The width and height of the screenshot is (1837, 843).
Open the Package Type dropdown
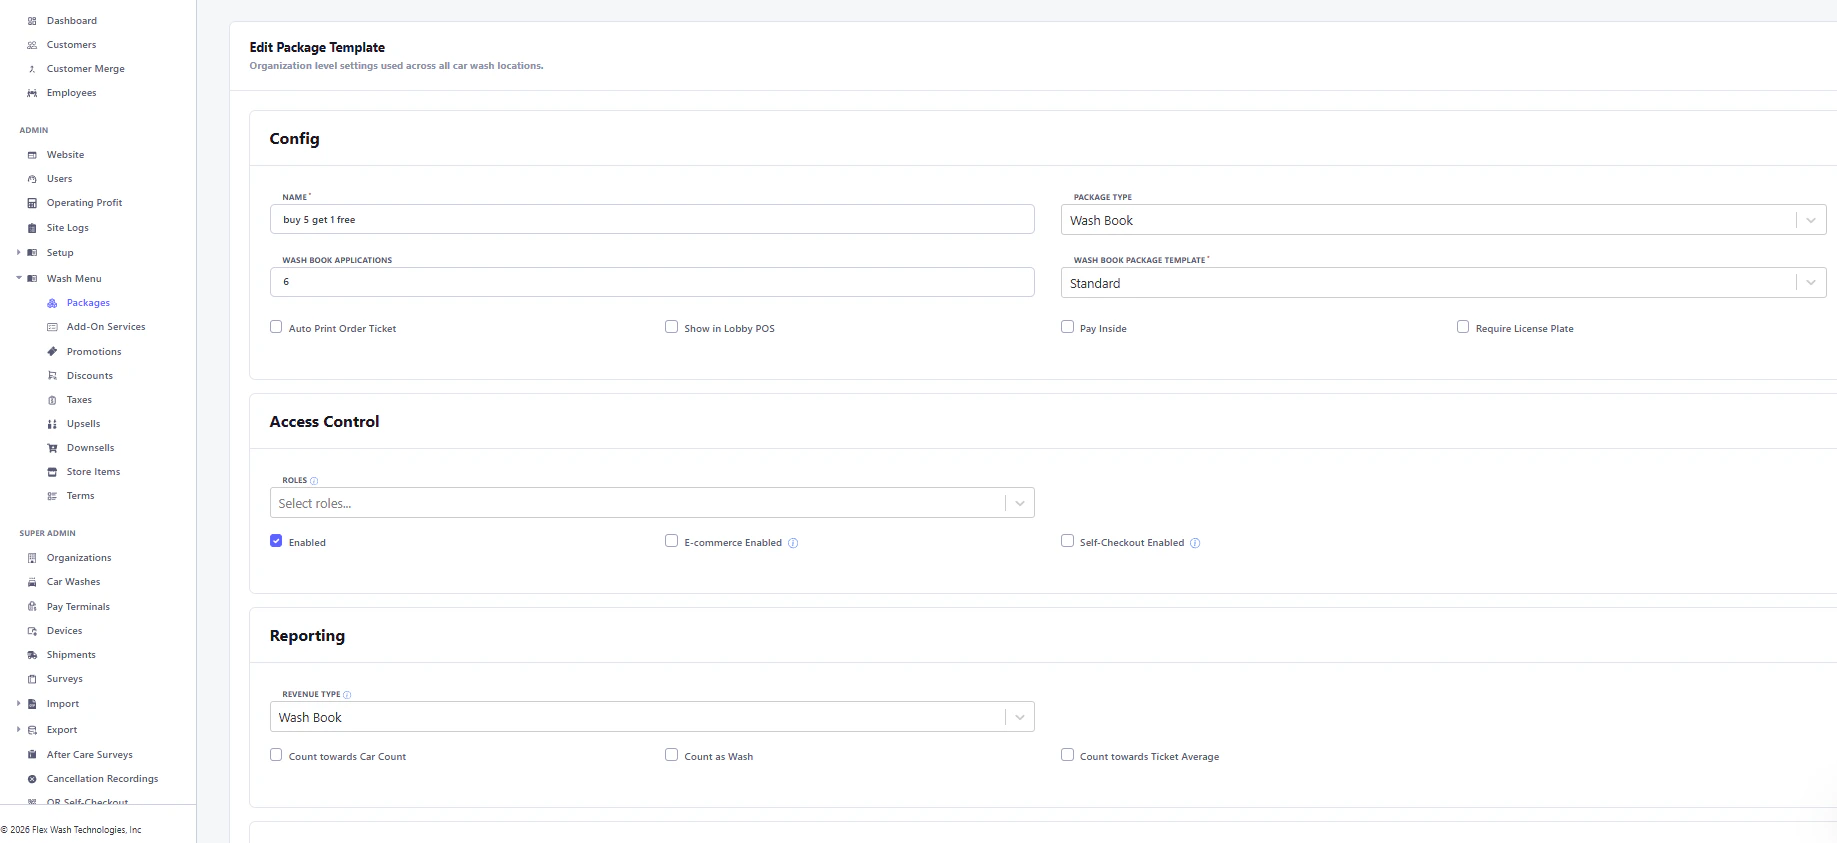1443,220
